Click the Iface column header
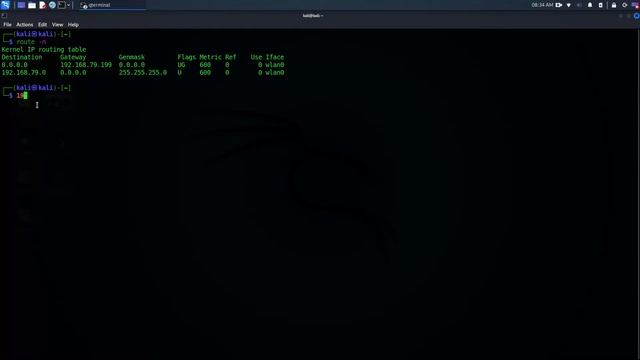The height and width of the screenshot is (360, 640). pos(275,57)
